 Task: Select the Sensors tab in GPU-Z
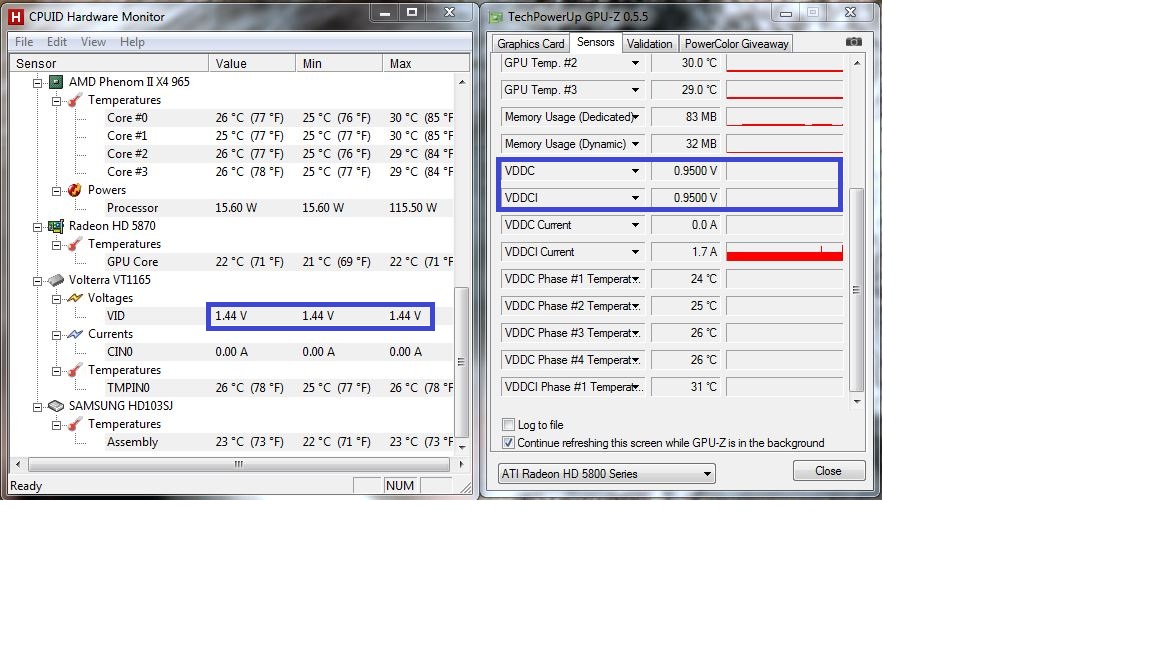click(x=596, y=43)
